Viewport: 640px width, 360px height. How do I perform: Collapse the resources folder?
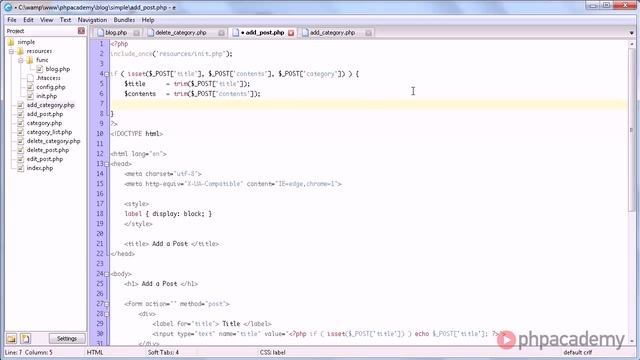coord(11,51)
